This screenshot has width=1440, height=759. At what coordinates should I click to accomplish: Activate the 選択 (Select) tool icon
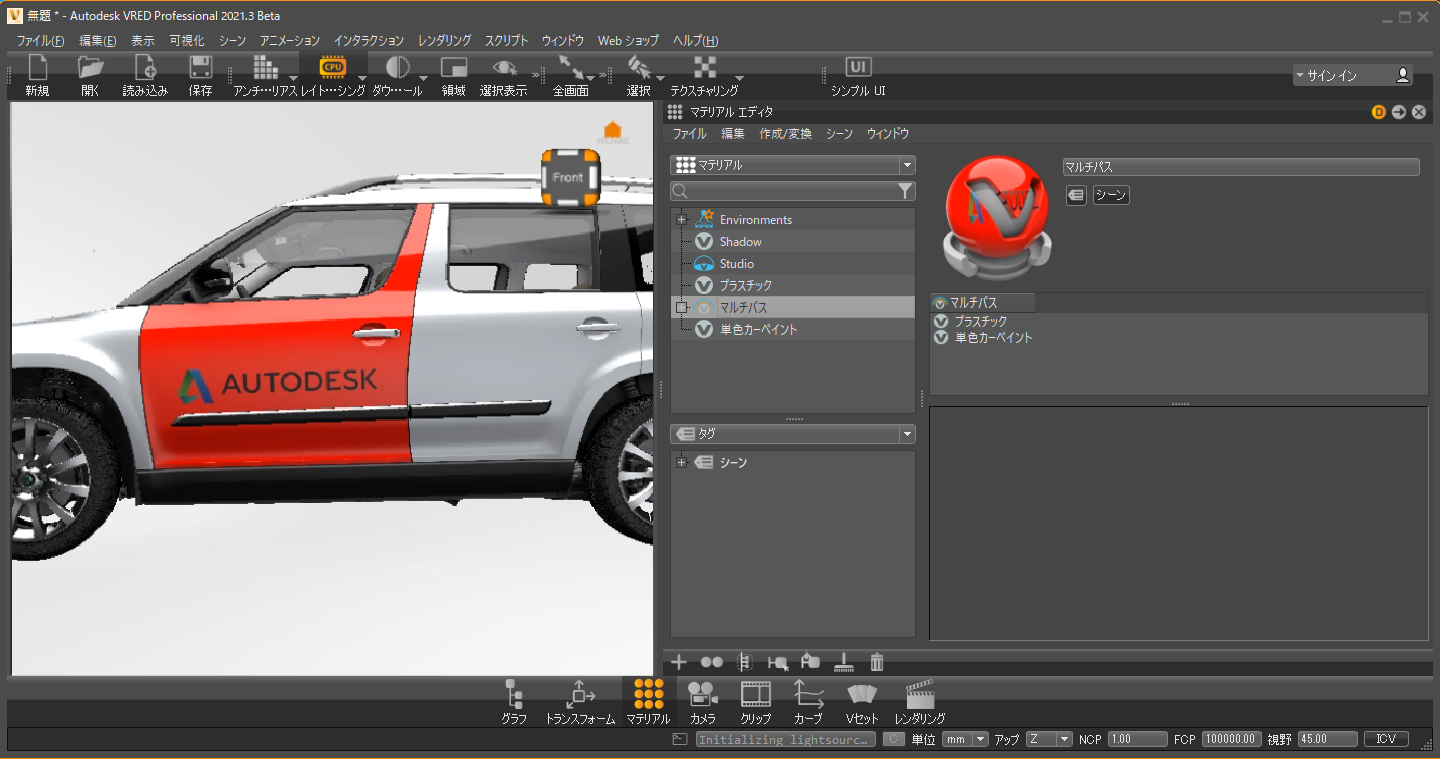point(638,68)
